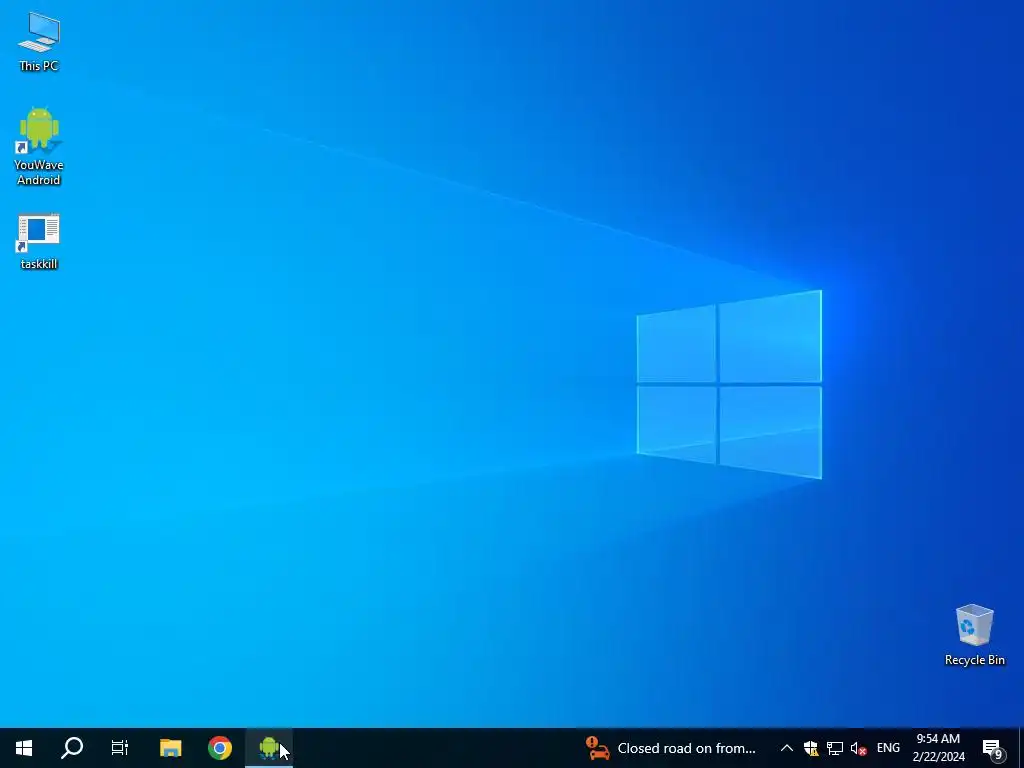Open the muted volume tray icon

859,748
